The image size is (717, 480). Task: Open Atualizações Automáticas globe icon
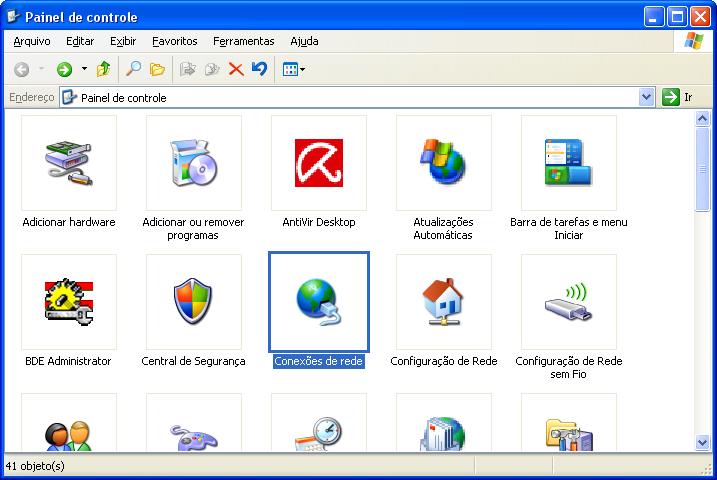tap(444, 163)
